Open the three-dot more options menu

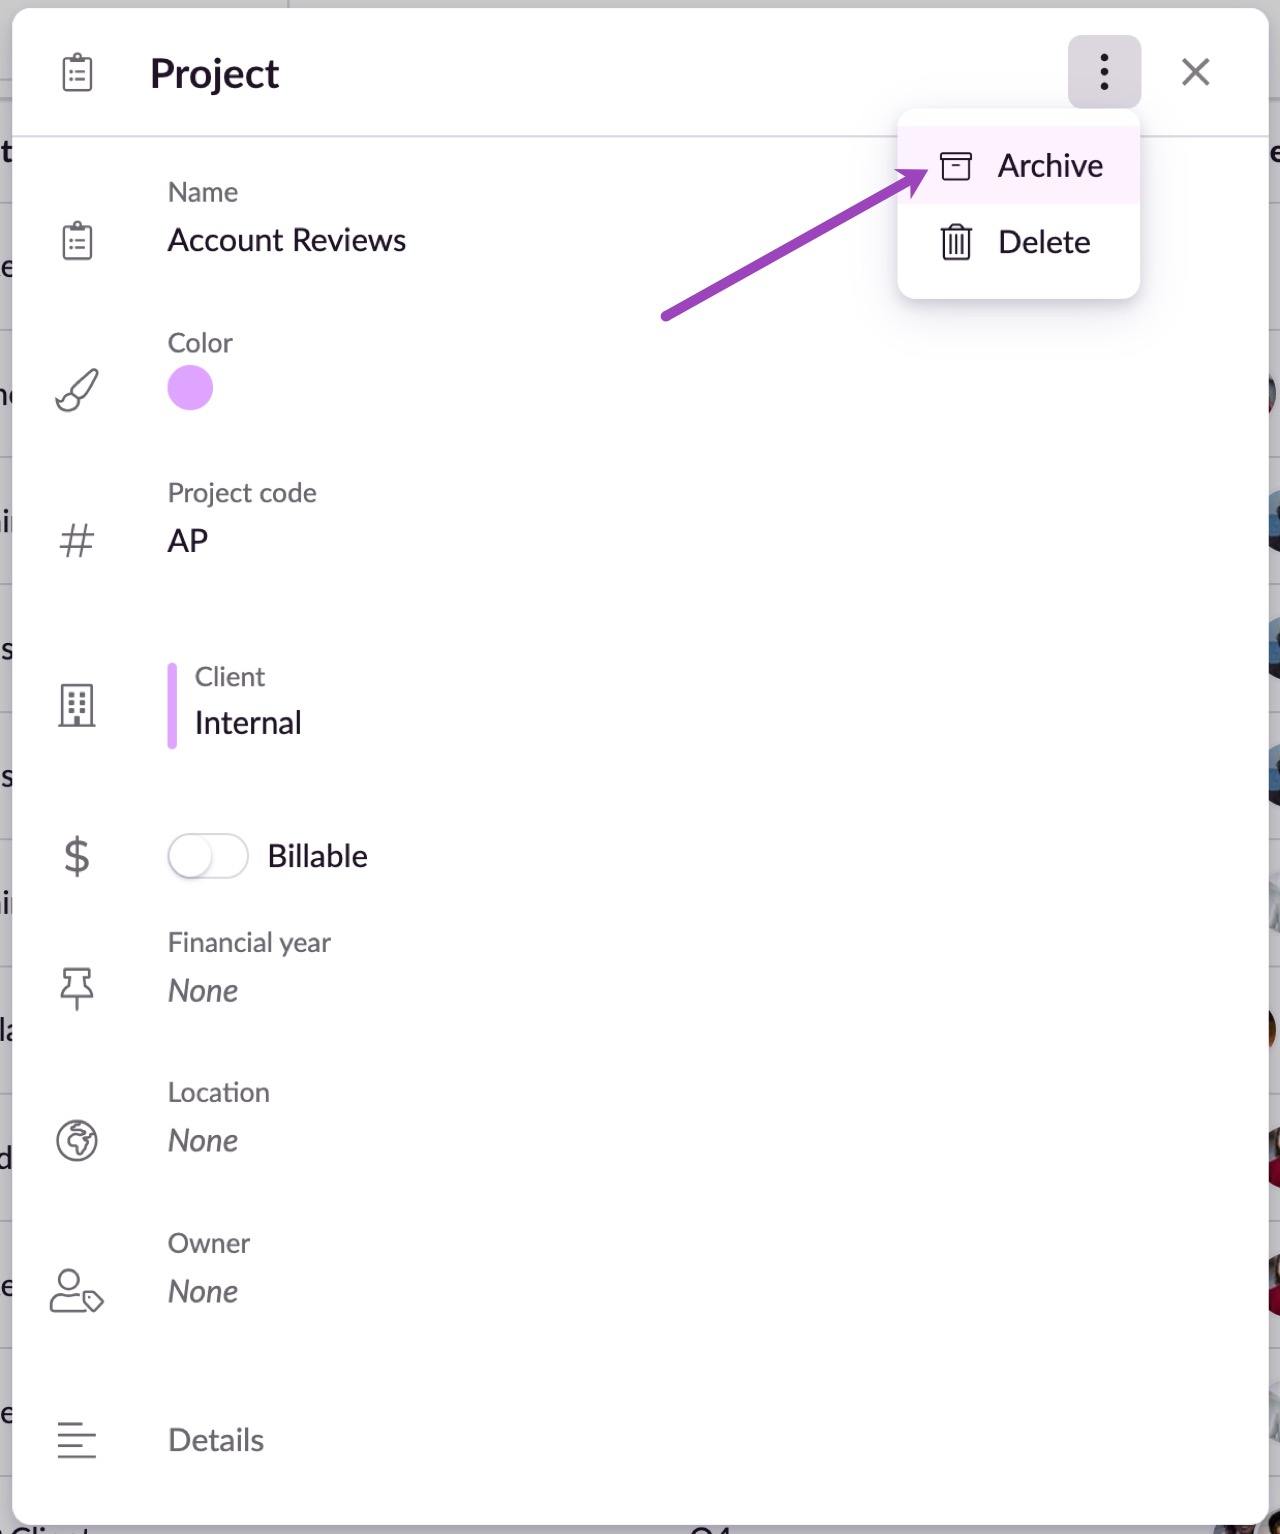pos(1104,72)
